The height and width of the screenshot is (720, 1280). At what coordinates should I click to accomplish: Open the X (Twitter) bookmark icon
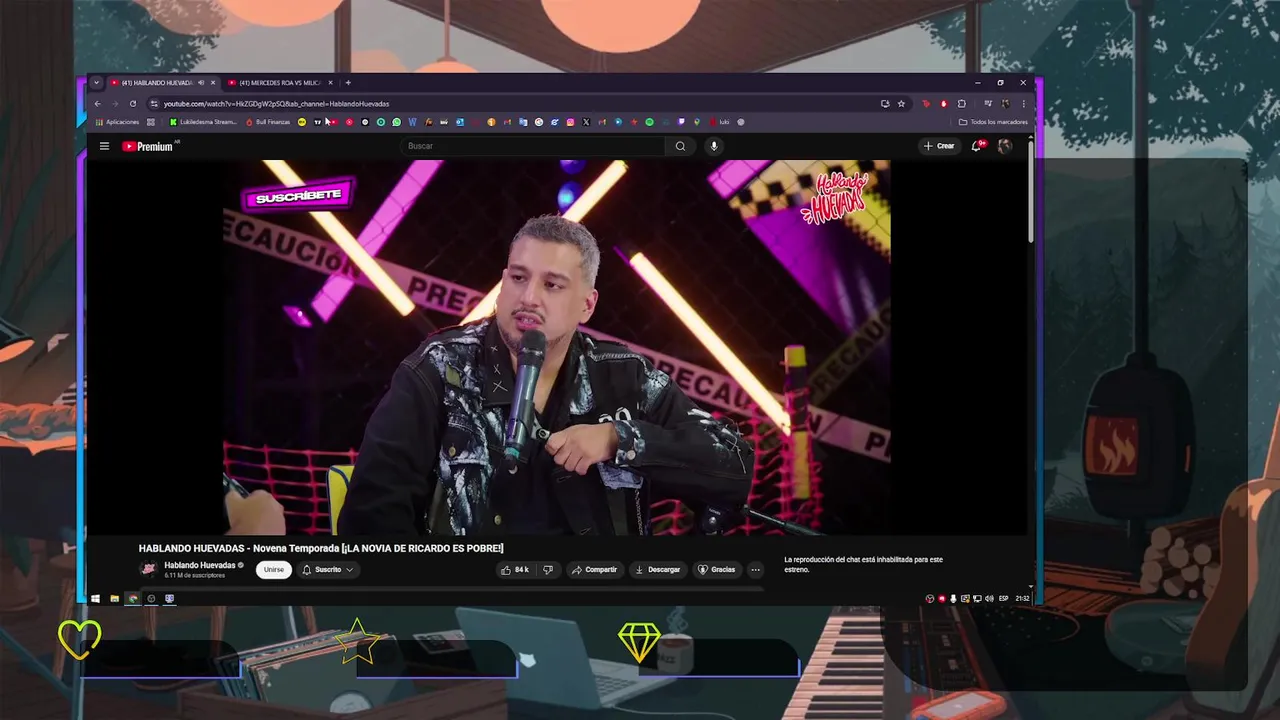[586, 122]
